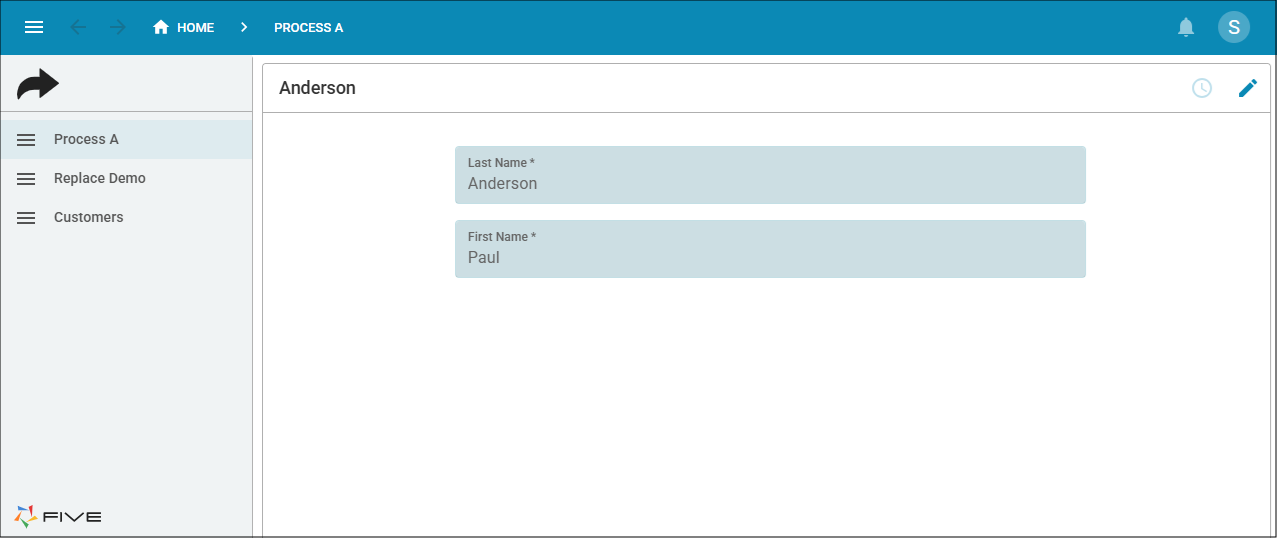The image size is (1277, 538).
Task: Select Process A in sidebar
Action: (126, 139)
